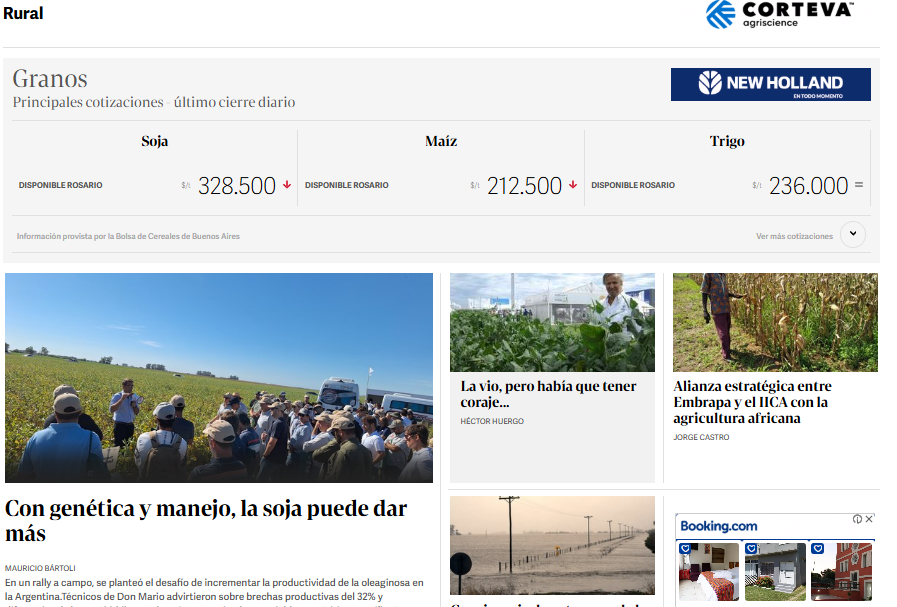897x607 pixels.
Task: Open the New Holland banner ad
Action: click(x=771, y=85)
